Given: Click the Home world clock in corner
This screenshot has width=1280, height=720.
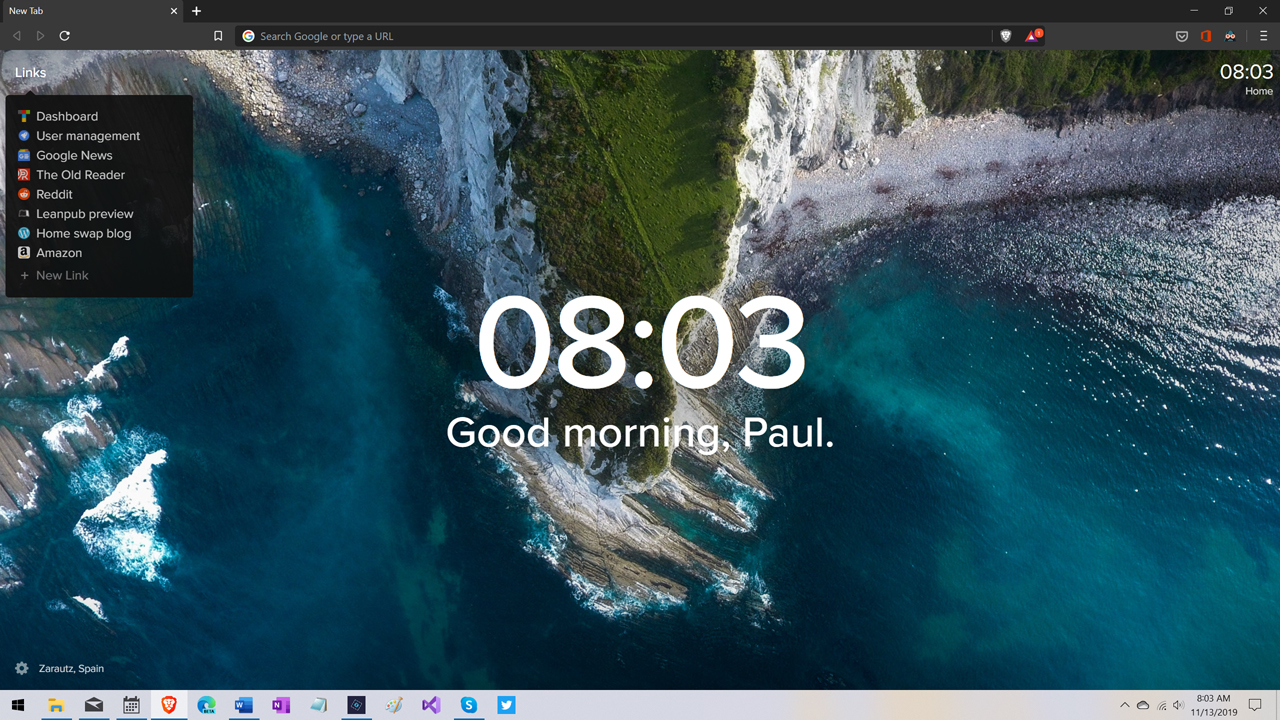Looking at the screenshot, I should pos(1246,78).
